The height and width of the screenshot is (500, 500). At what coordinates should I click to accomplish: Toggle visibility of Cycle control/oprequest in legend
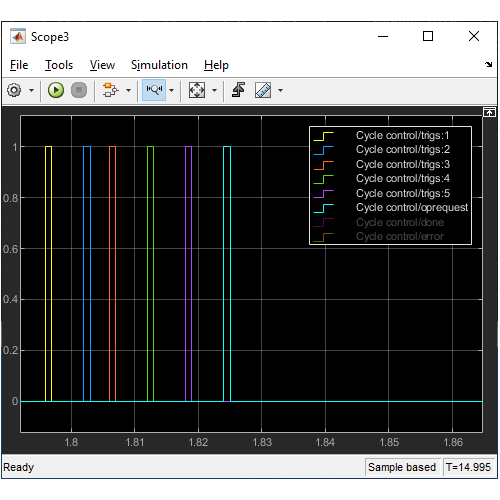pyautogui.click(x=412, y=207)
